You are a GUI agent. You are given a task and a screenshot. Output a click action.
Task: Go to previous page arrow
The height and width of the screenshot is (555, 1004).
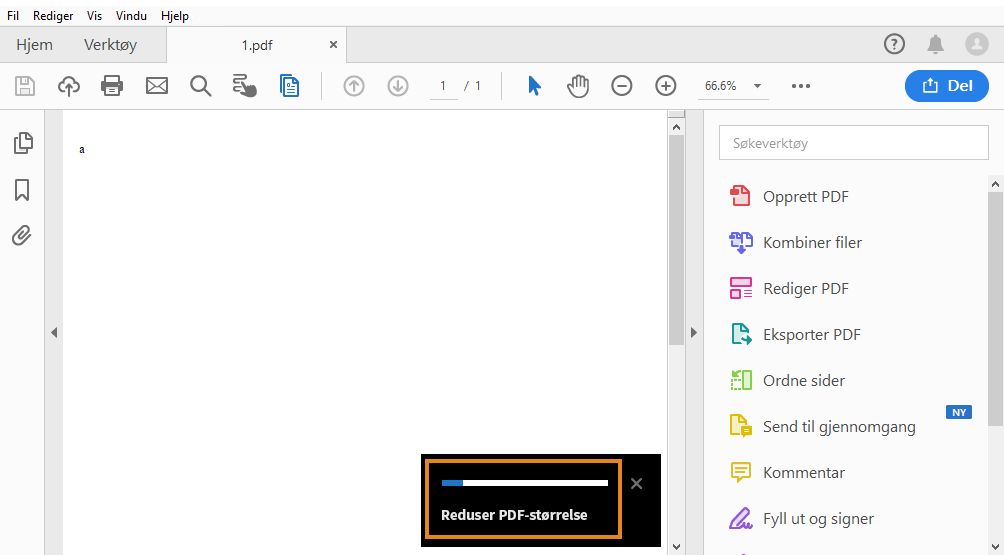(x=353, y=86)
